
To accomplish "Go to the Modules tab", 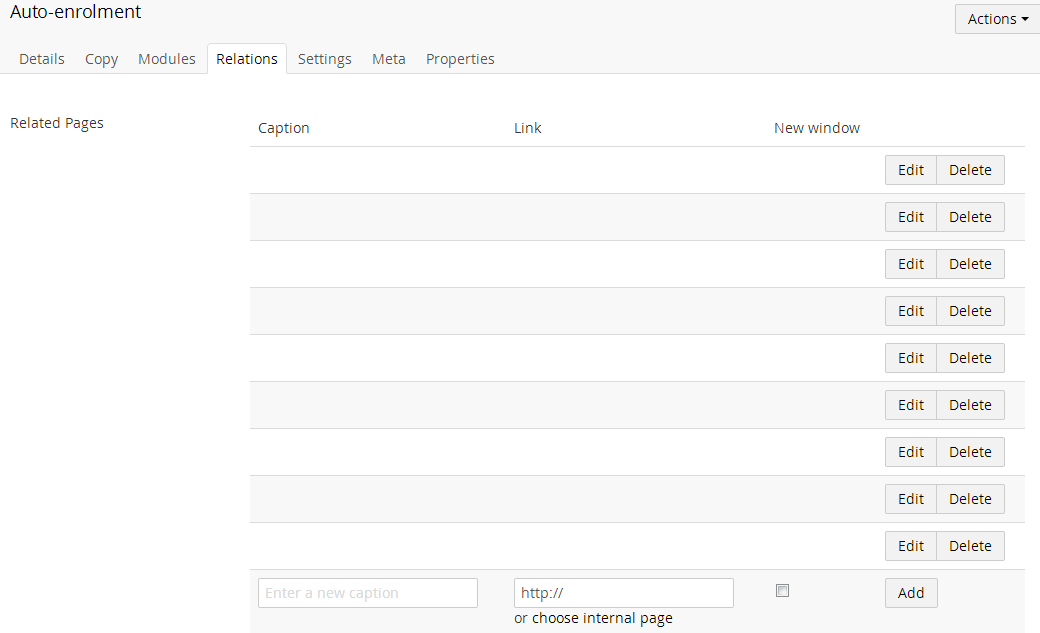I will pos(167,59).
